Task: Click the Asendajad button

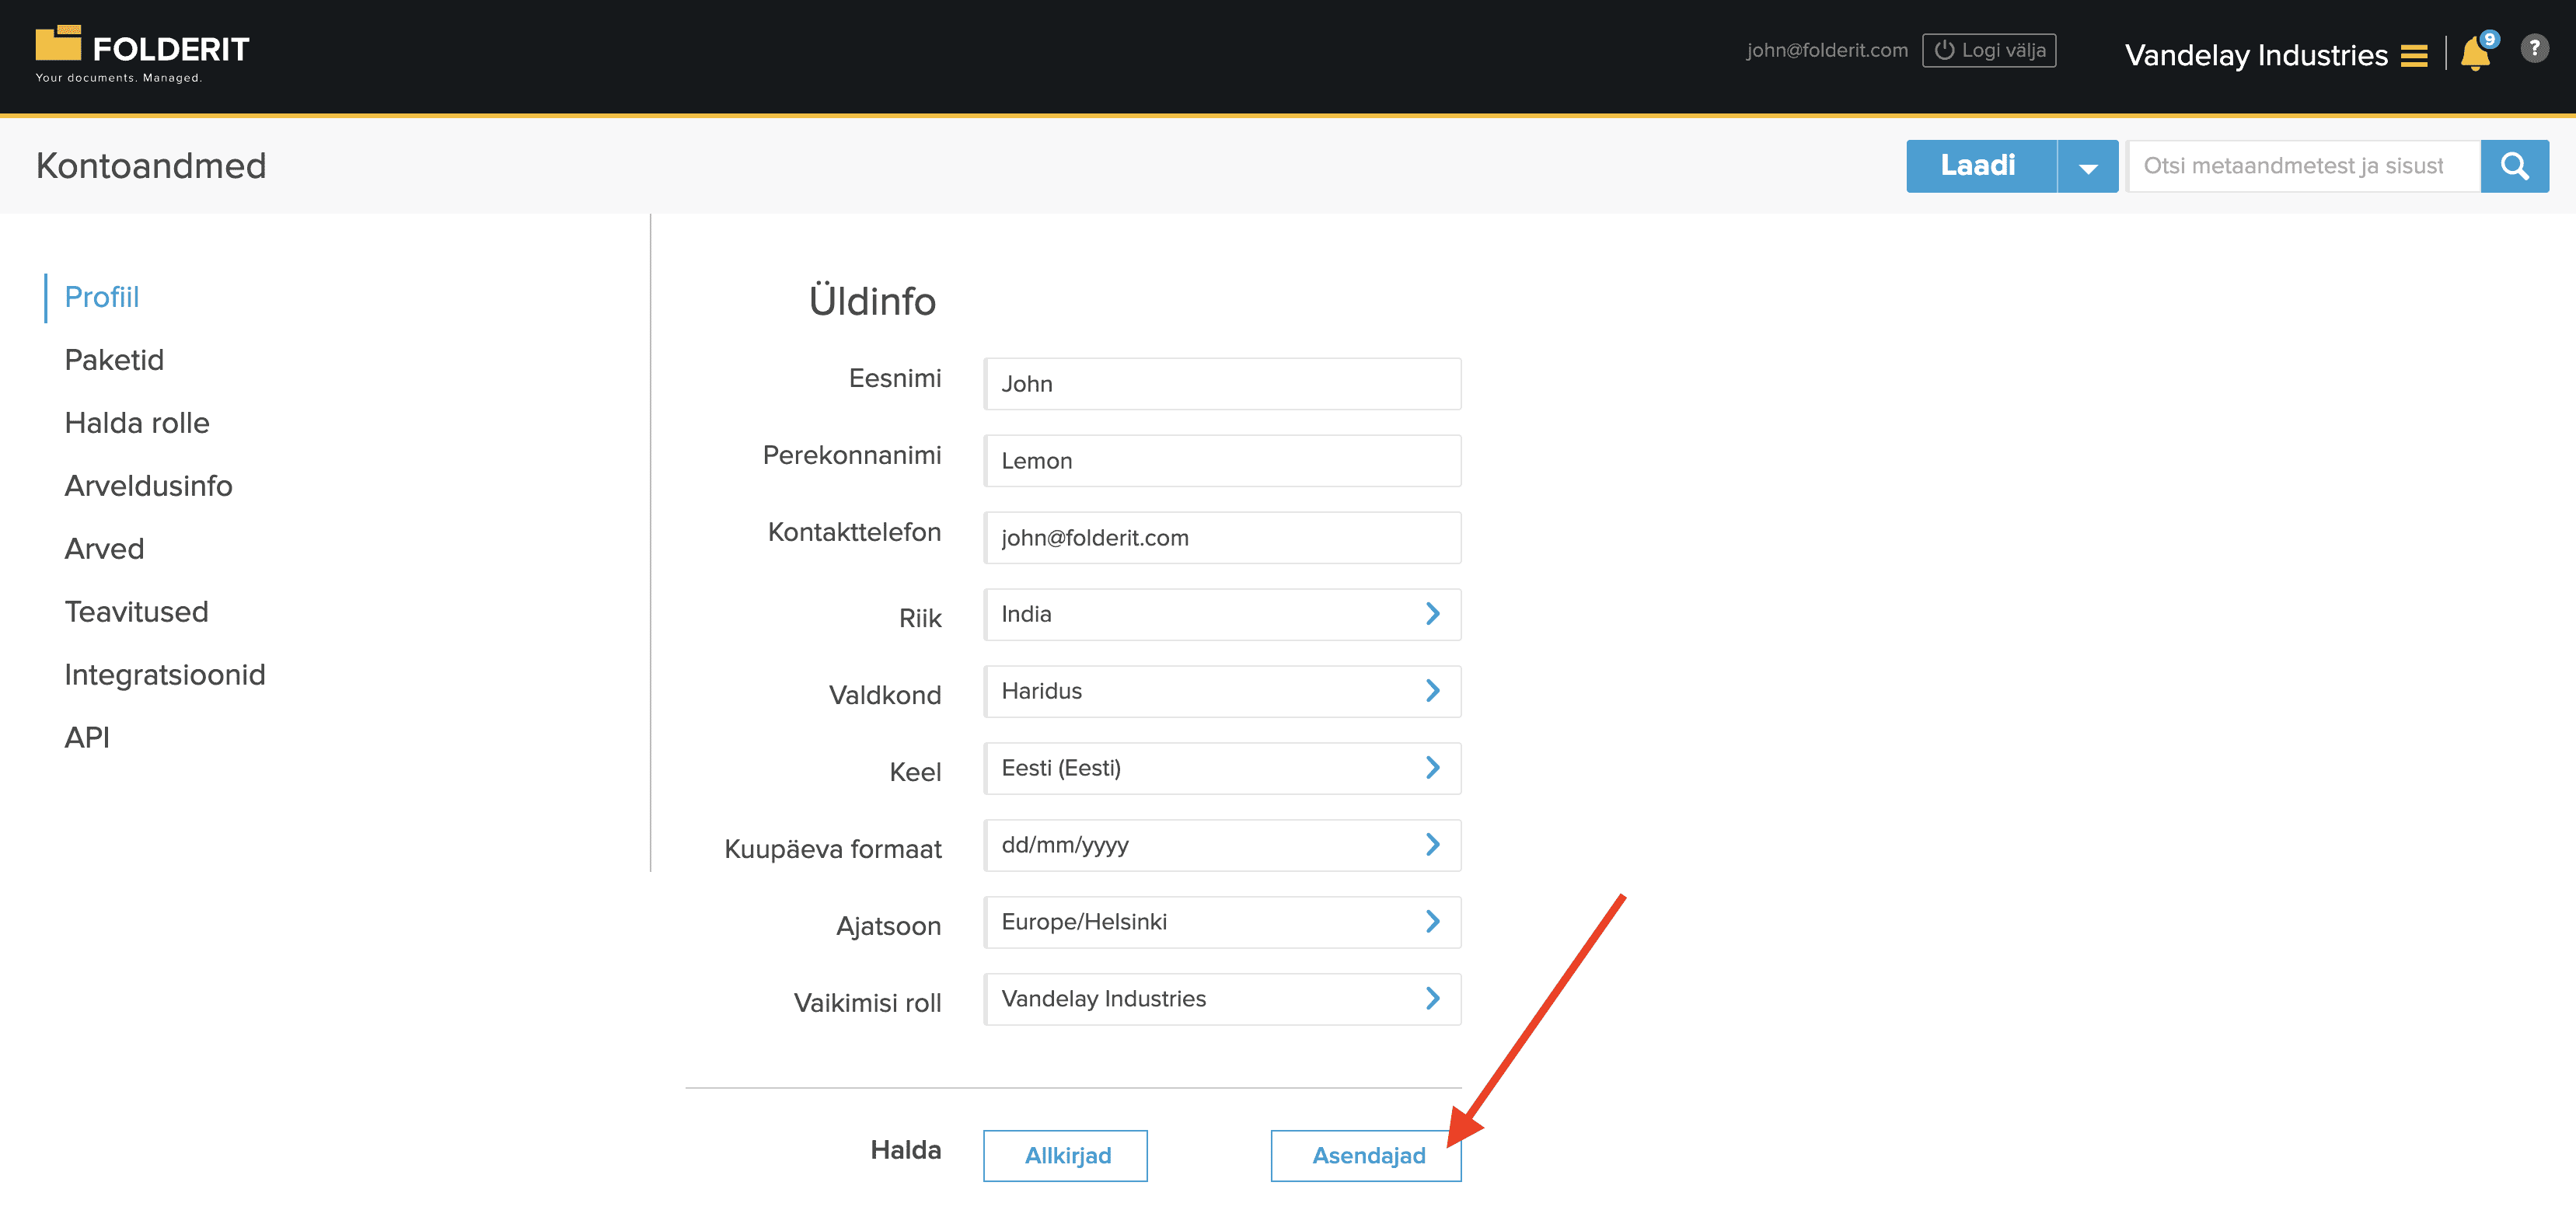Action: [x=1366, y=1156]
